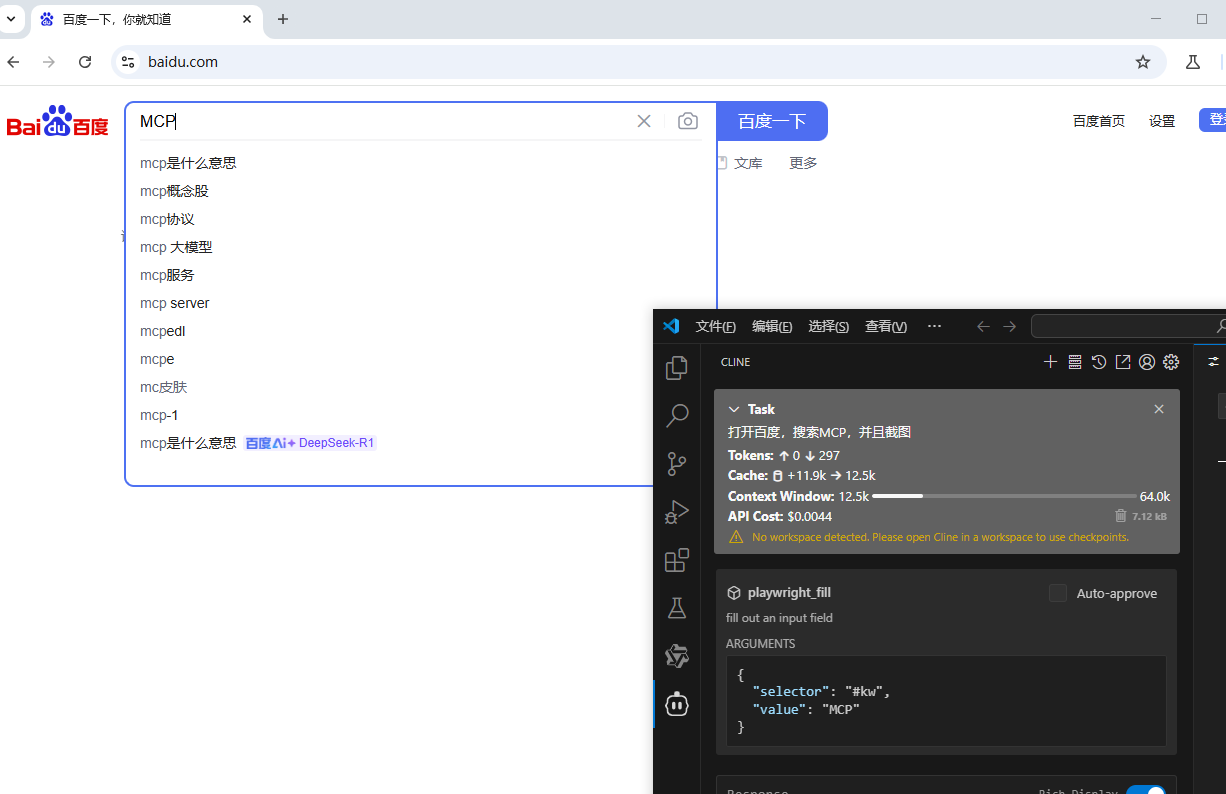The height and width of the screenshot is (794, 1226).
Task: View site information icon in address bar
Action: click(x=127, y=62)
